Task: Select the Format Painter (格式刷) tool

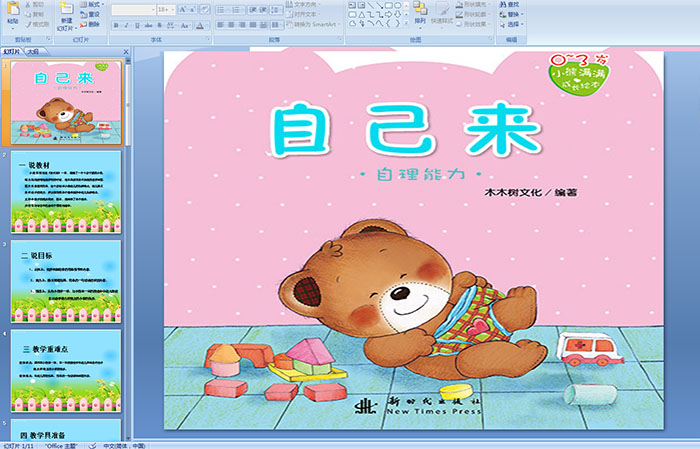Action: point(38,24)
